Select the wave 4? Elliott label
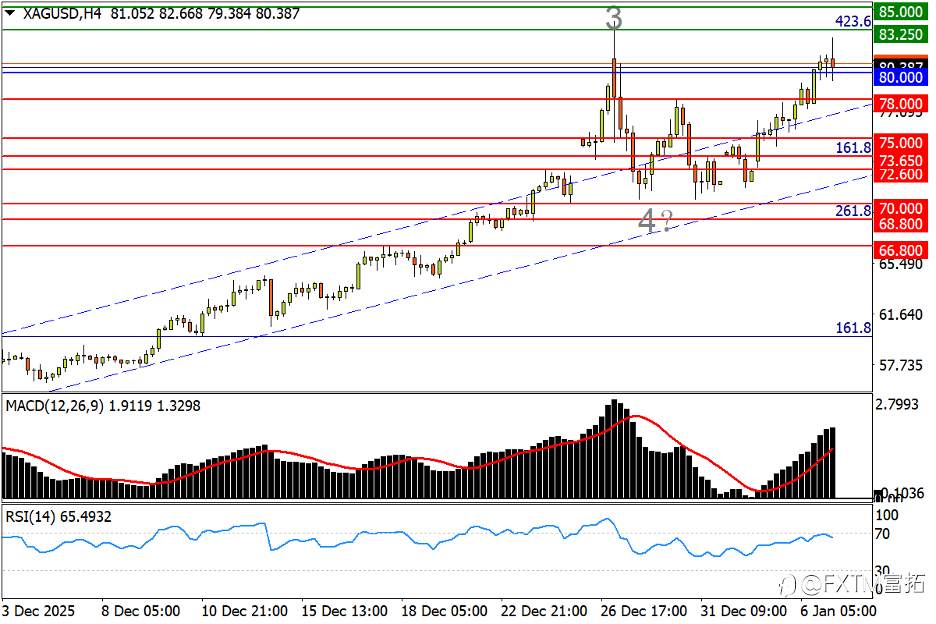936x624 pixels. pyautogui.click(x=655, y=221)
